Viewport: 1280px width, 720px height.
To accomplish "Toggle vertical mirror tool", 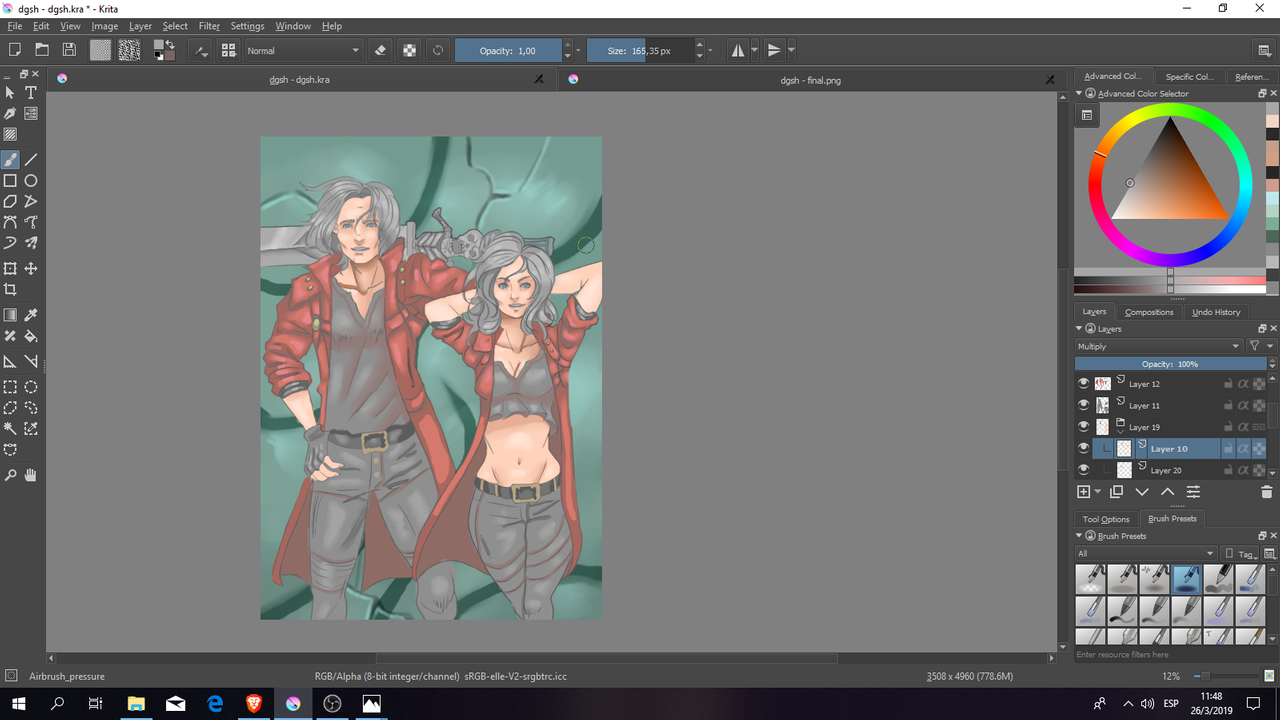I will [774, 50].
